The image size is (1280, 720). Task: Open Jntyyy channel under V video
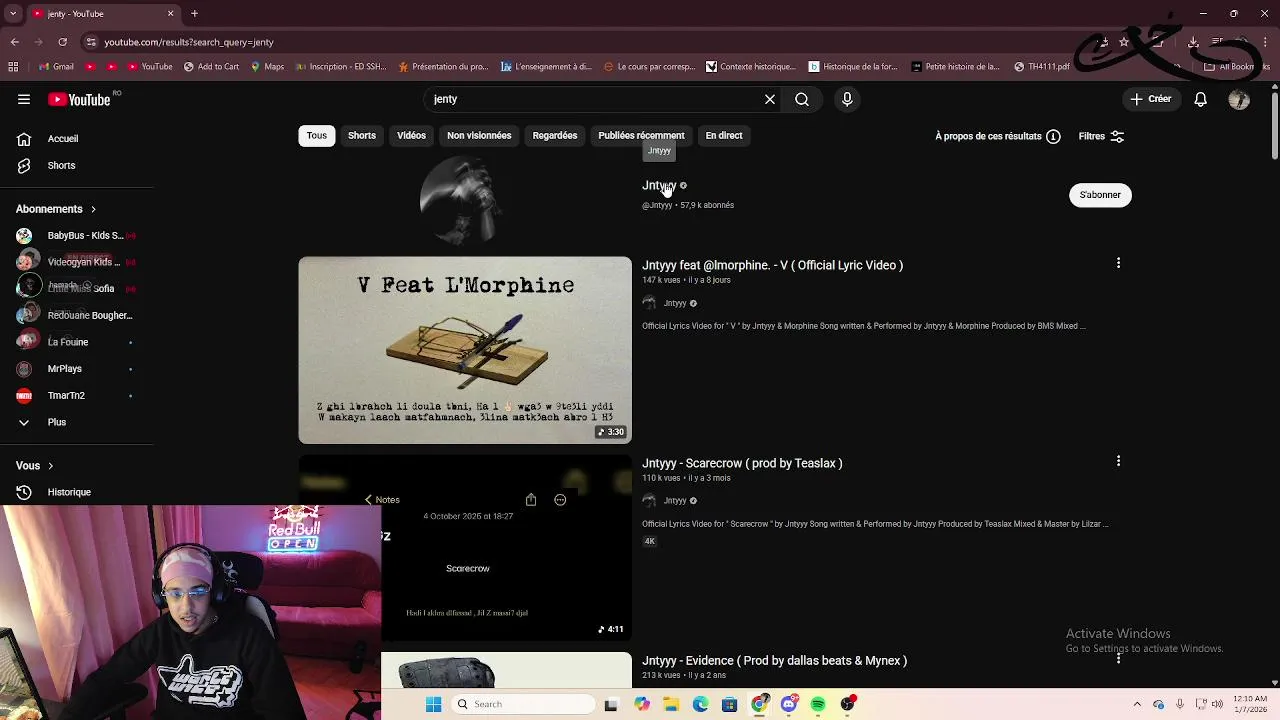675,303
